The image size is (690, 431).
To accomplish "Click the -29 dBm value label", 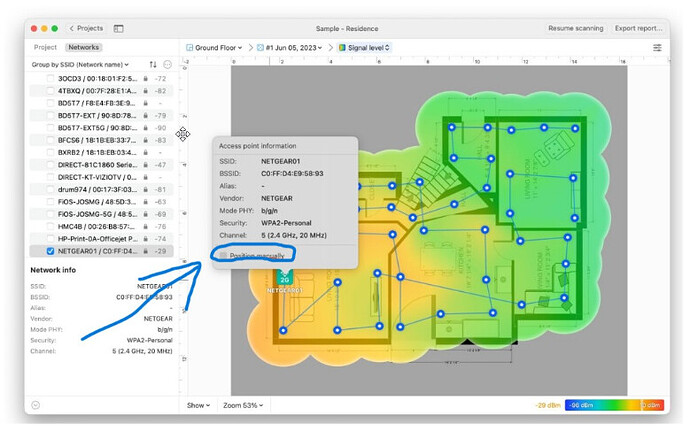I will (547, 405).
